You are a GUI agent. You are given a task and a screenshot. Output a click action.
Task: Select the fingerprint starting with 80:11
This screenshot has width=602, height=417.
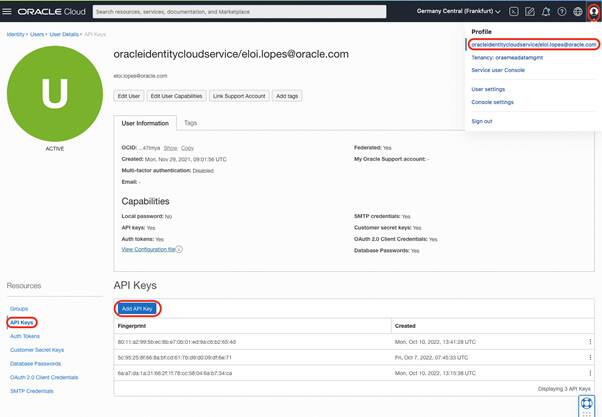tap(177, 342)
